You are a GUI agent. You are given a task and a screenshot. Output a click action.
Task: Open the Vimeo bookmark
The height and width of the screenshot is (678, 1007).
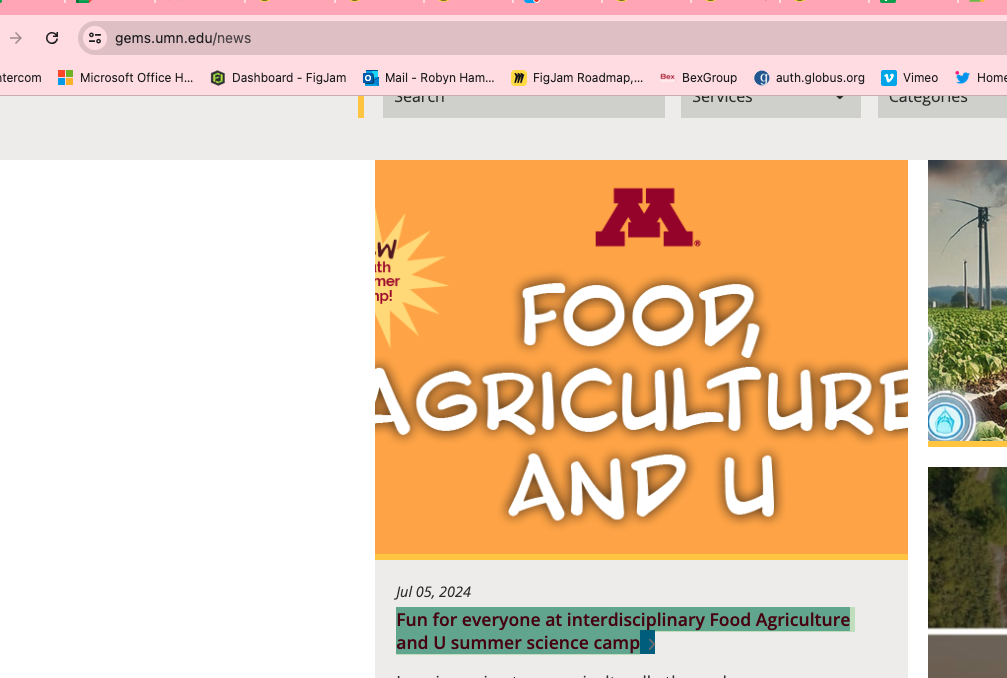[909, 77]
